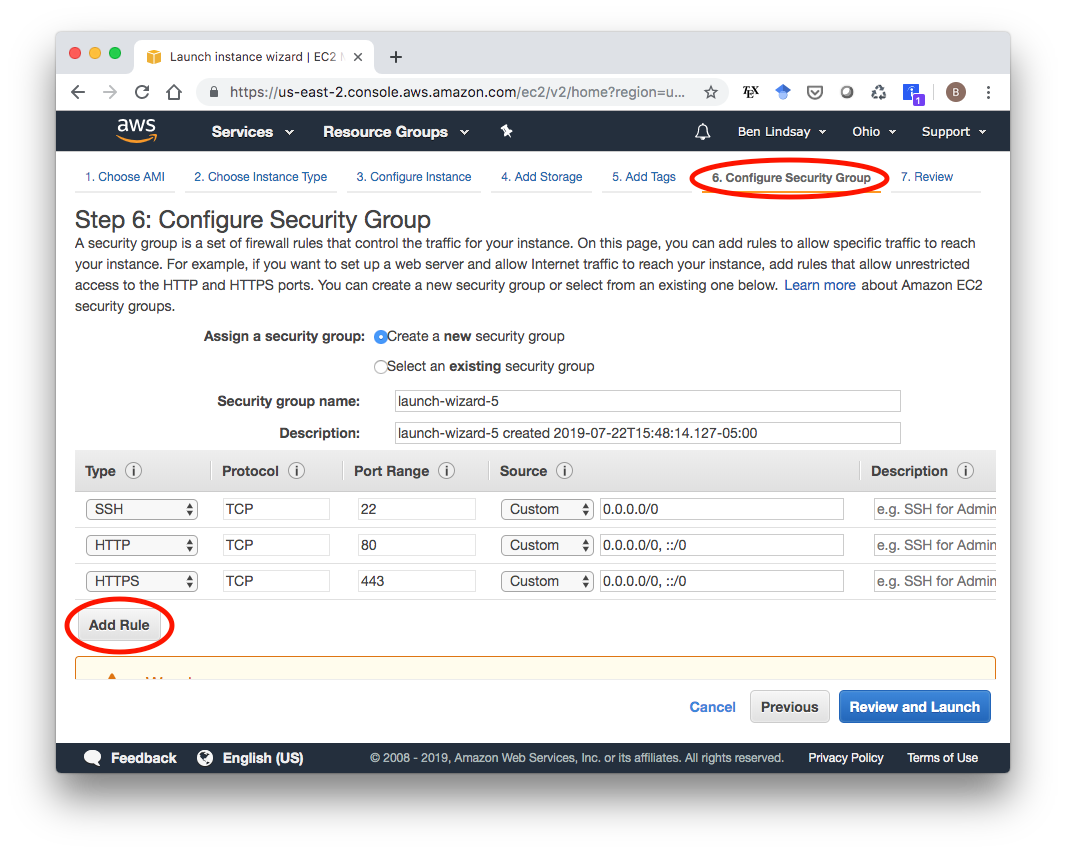Open the Chrome three-dot menu
Viewport: 1066px width, 853px height.
click(988, 92)
